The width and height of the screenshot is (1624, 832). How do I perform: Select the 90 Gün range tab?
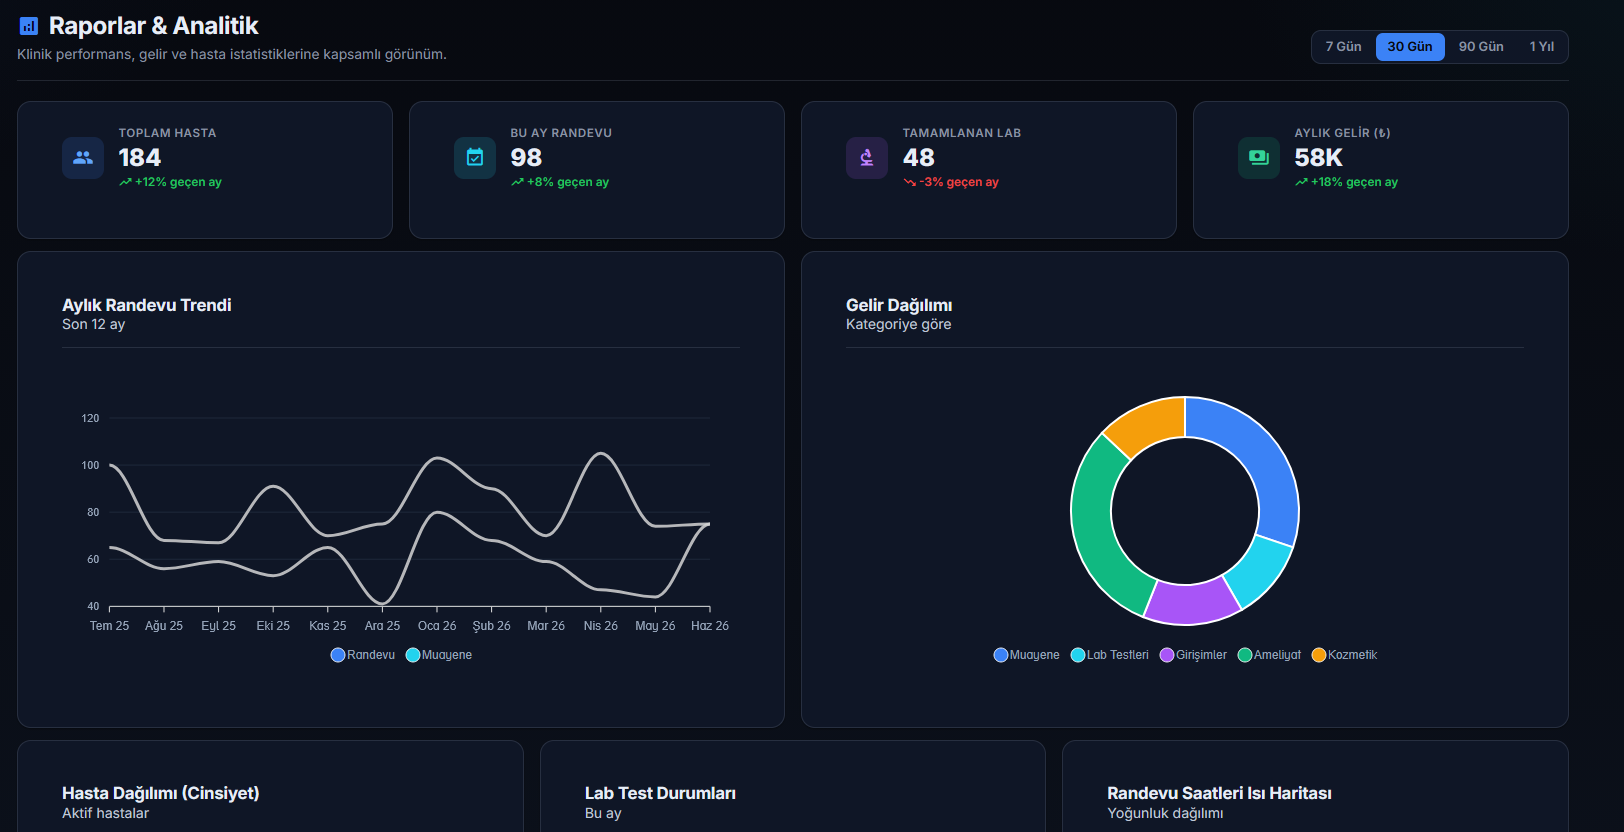1481,47
